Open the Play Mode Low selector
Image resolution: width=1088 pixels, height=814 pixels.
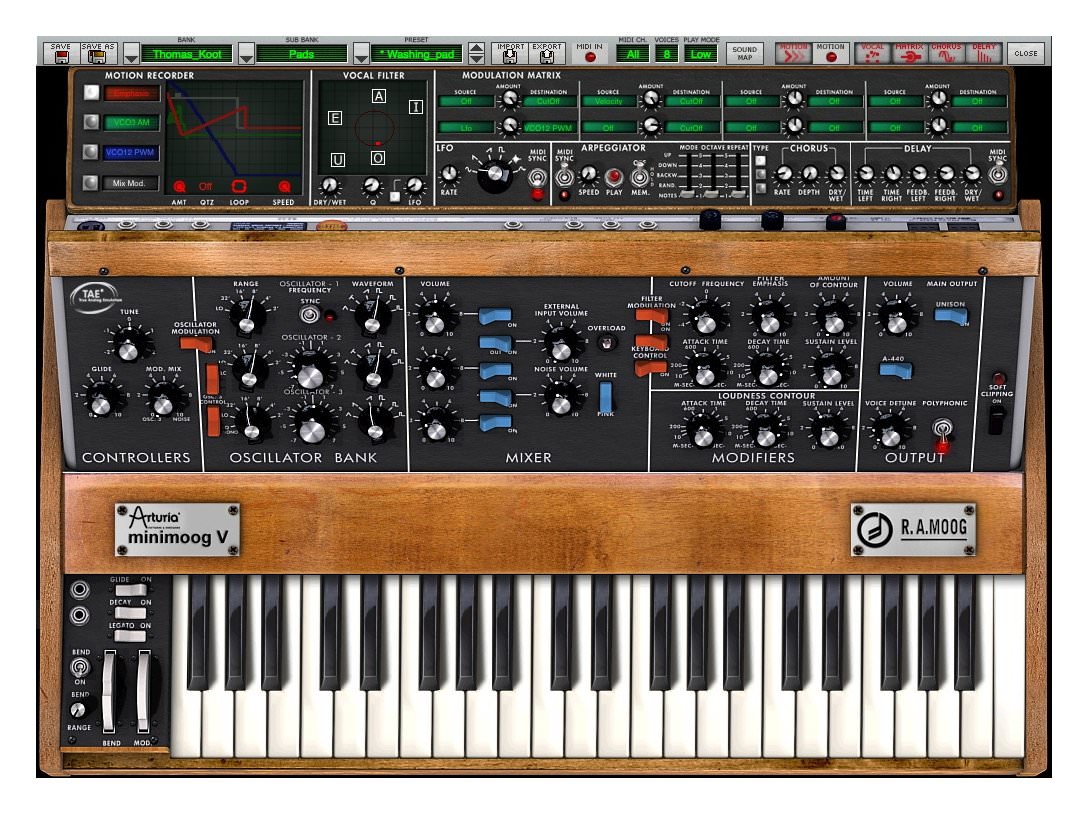tap(700, 54)
